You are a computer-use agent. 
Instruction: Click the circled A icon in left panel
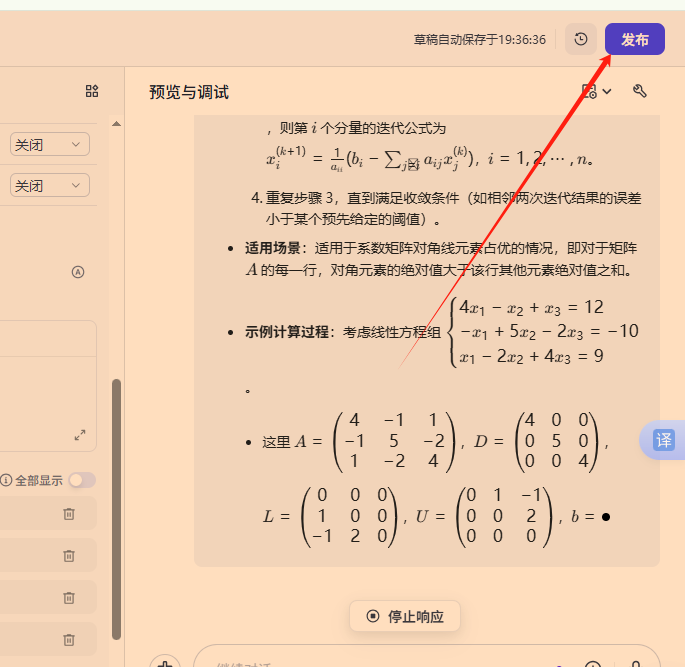coord(78,272)
